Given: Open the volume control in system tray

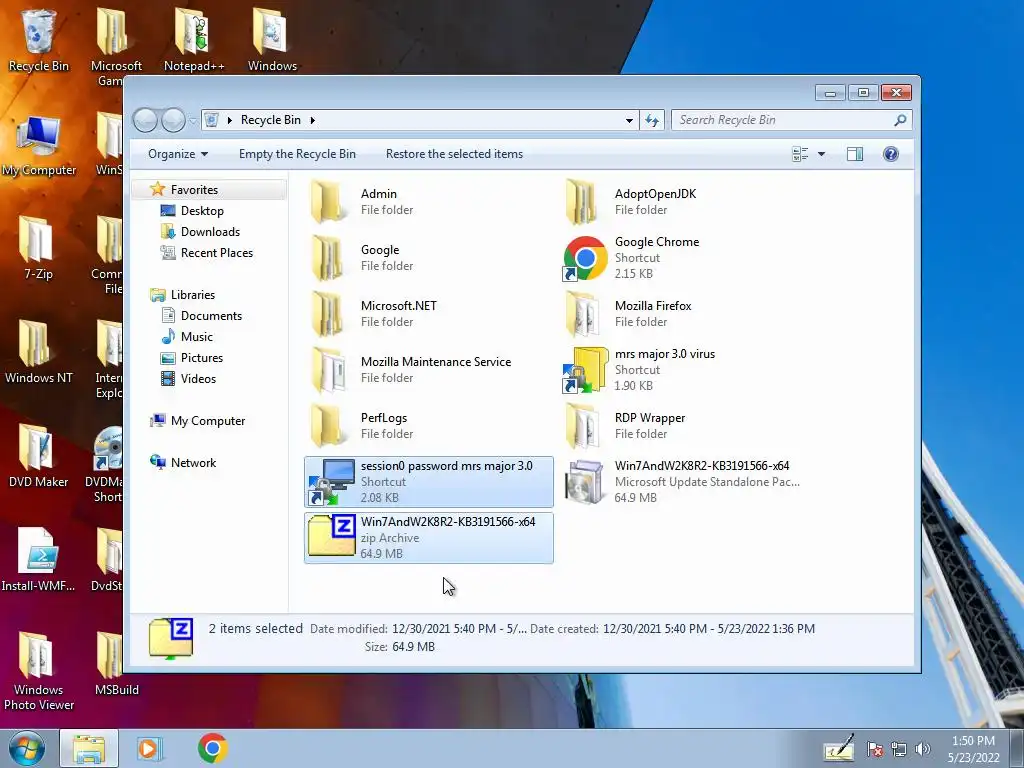Looking at the screenshot, I should pyautogui.click(x=922, y=749).
